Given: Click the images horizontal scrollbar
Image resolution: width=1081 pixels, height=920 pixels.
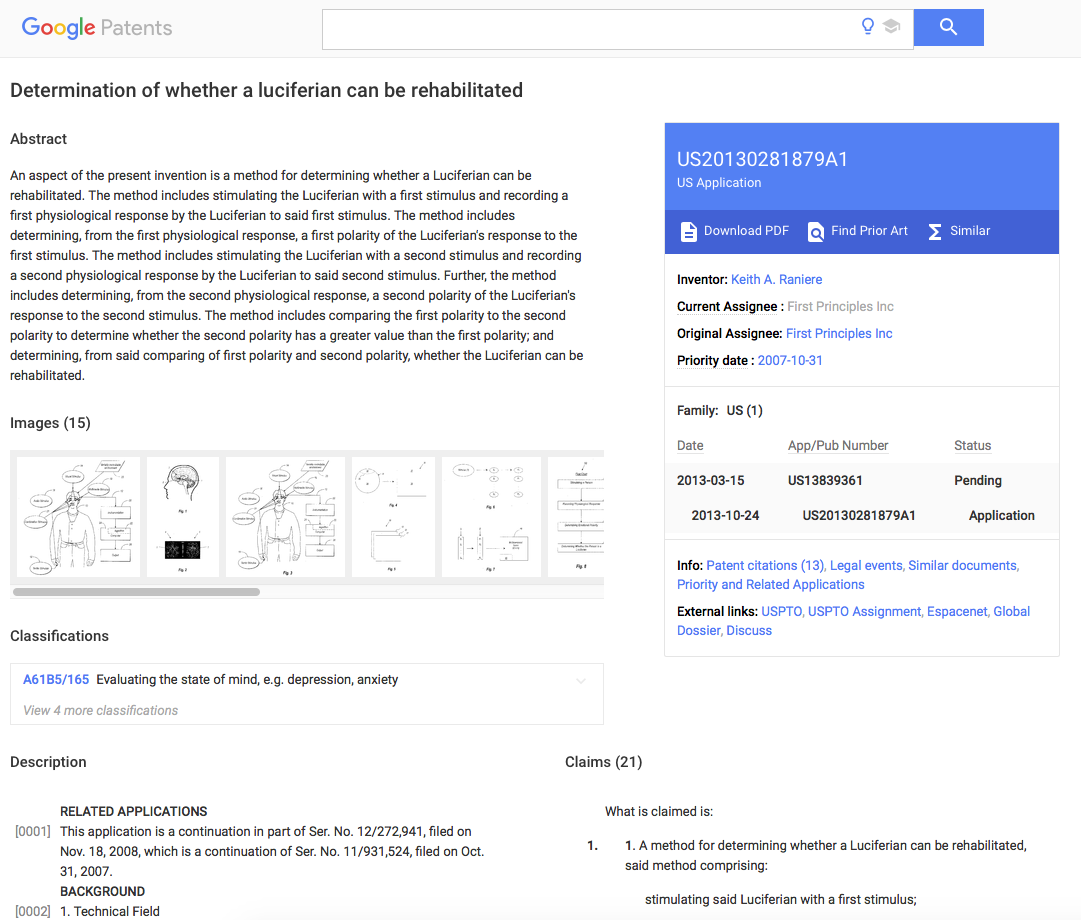Looking at the screenshot, I should pos(137,592).
